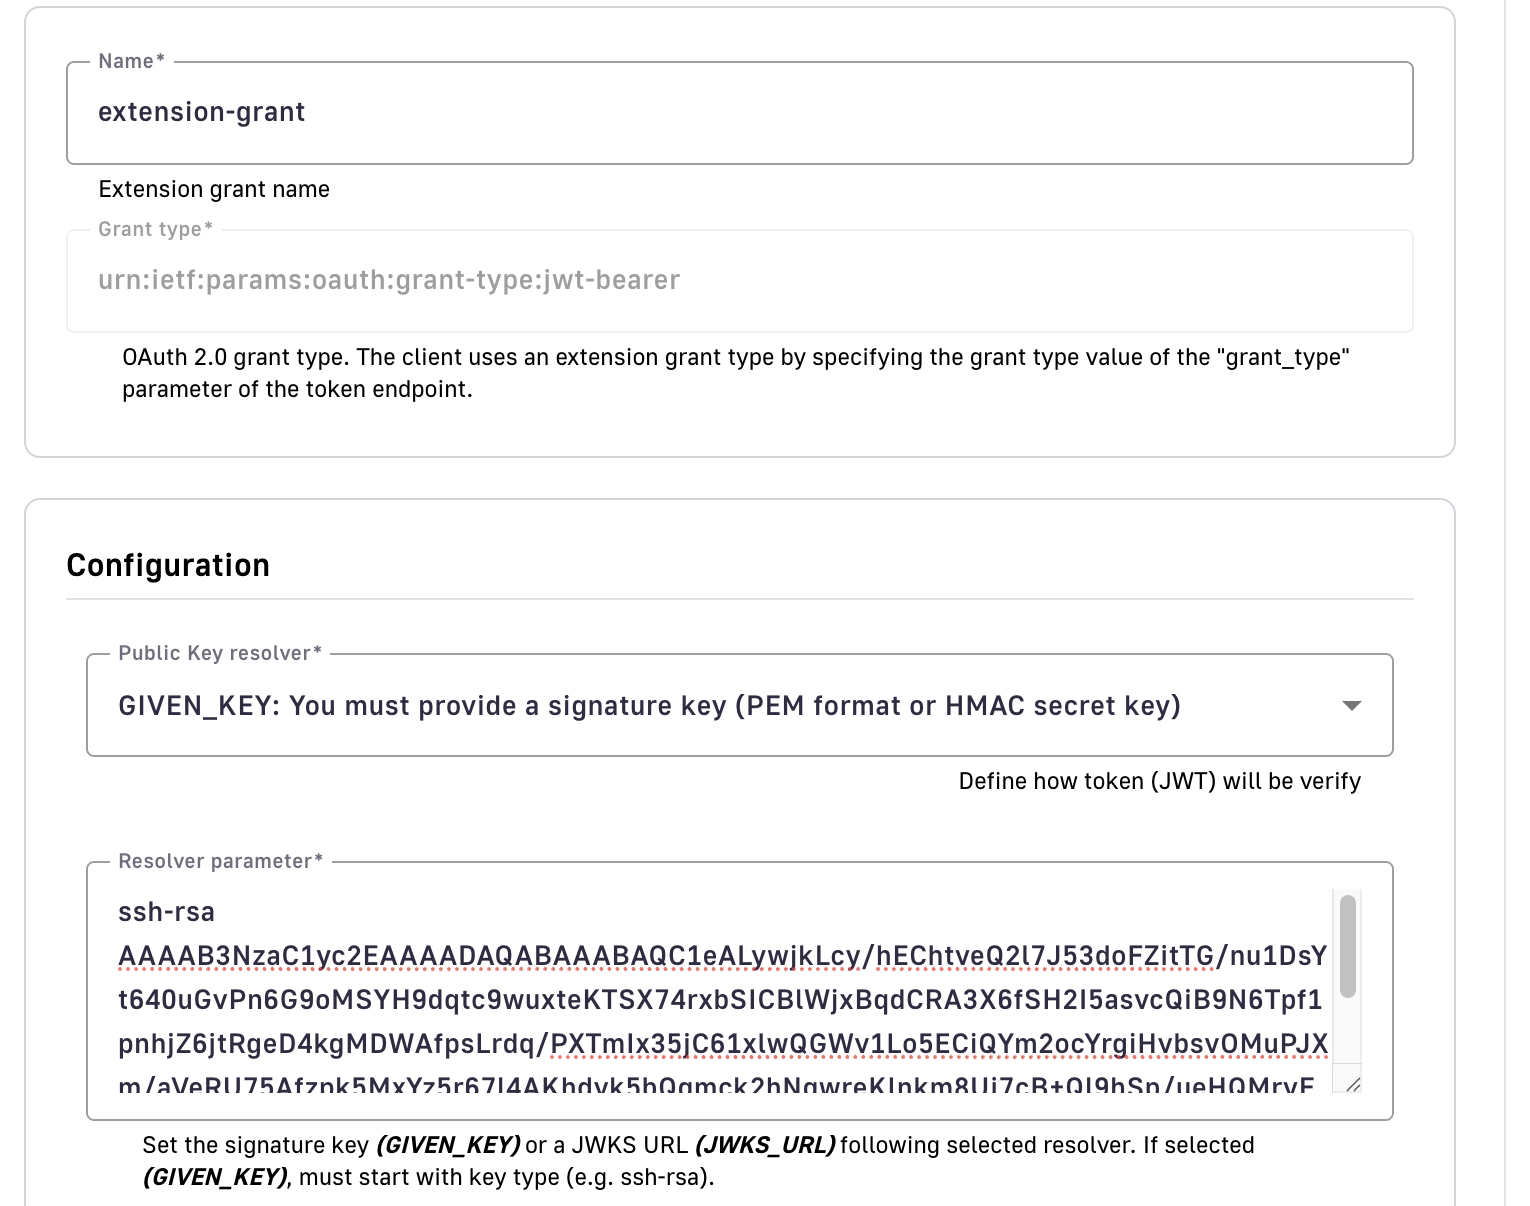
Task: Click the 'Define how token (JWT)' hint
Action: click(1159, 782)
